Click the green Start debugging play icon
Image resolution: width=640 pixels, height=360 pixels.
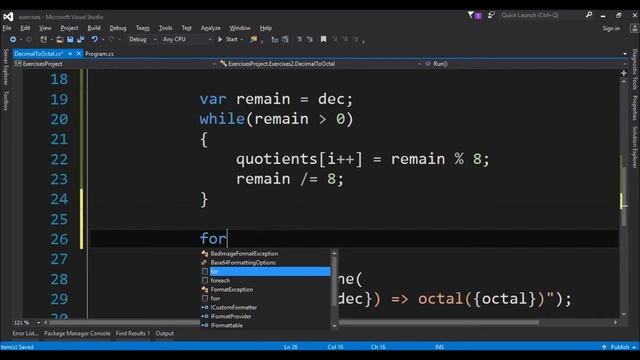pos(220,40)
